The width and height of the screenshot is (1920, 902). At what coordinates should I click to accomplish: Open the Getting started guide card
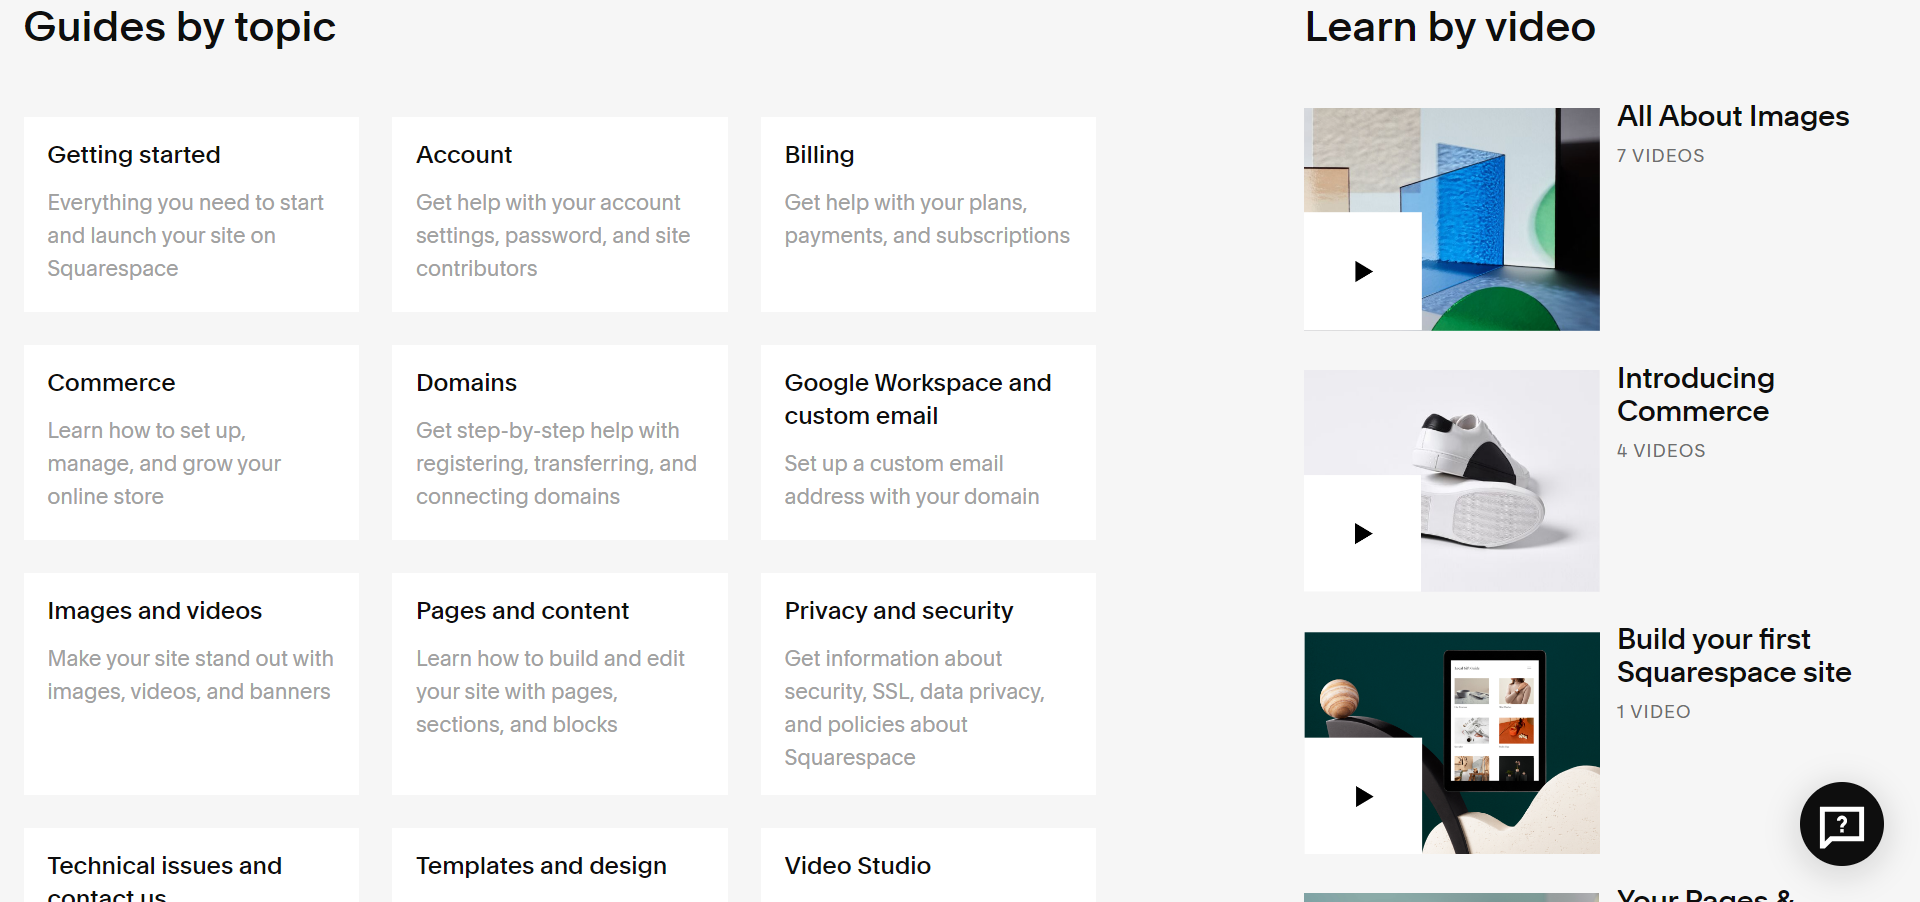(x=191, y=214)
